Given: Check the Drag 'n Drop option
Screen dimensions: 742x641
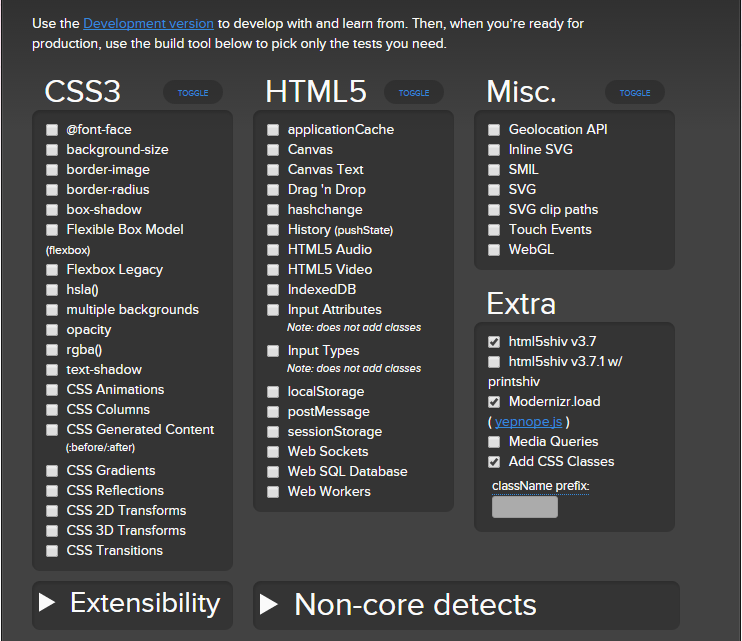Looking at the screenshot, I should (273, 190).
